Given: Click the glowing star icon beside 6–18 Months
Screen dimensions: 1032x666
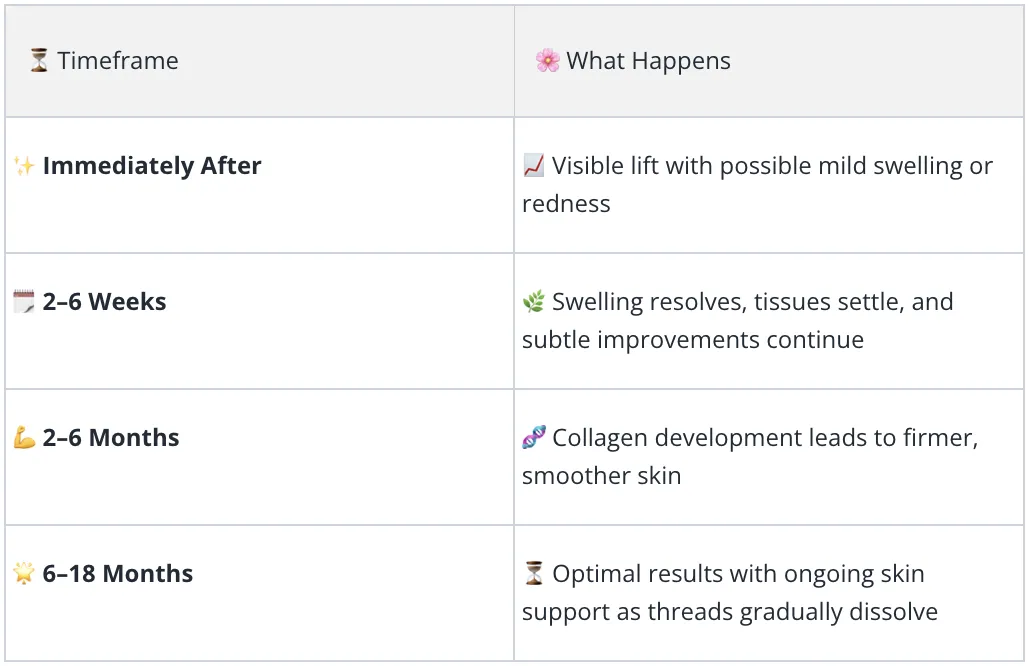Looking at the screenshot, I should (24, 573).
